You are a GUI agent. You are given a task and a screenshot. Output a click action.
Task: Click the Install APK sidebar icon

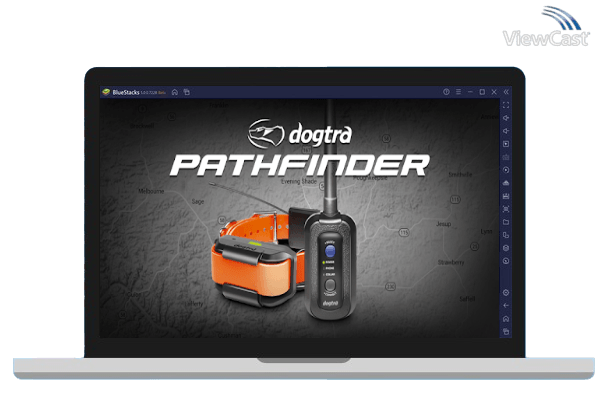[506, 183]
